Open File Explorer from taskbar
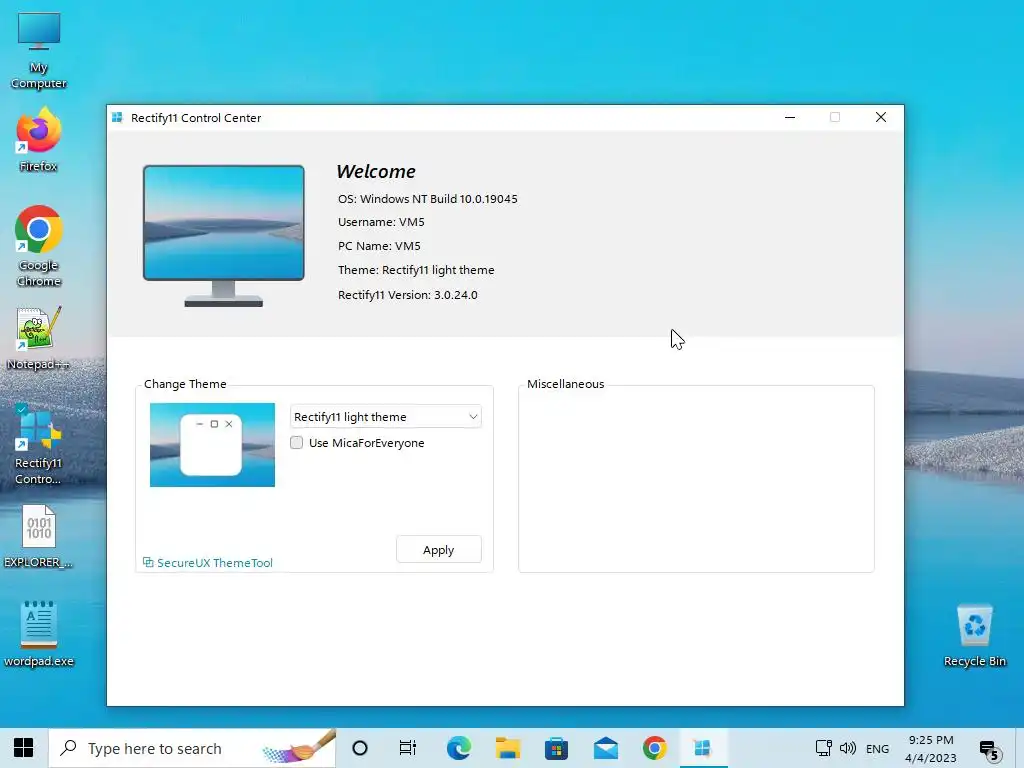Image resolution: width=1024 pixels, height=768 pixels. coord(507,748)
